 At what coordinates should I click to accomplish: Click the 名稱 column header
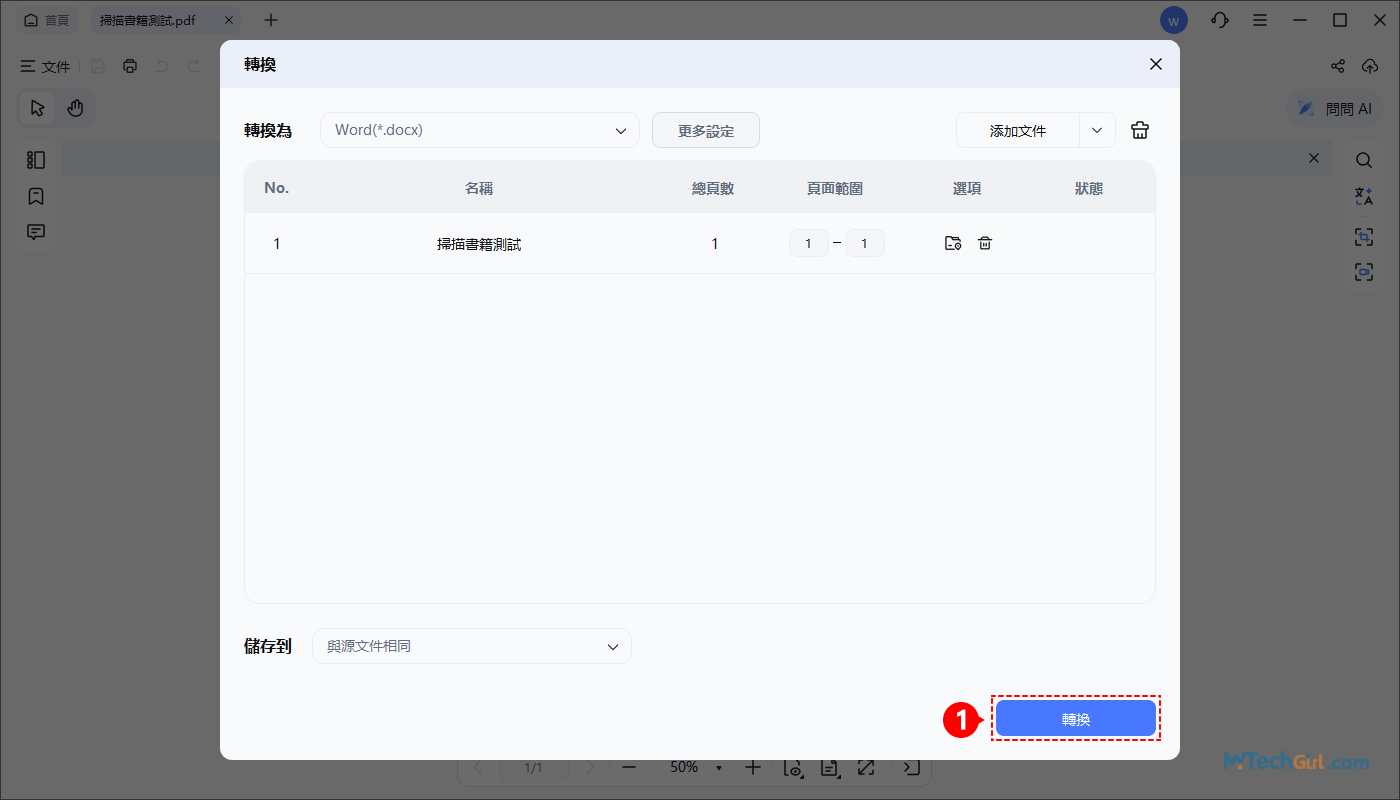click(479, 188)
